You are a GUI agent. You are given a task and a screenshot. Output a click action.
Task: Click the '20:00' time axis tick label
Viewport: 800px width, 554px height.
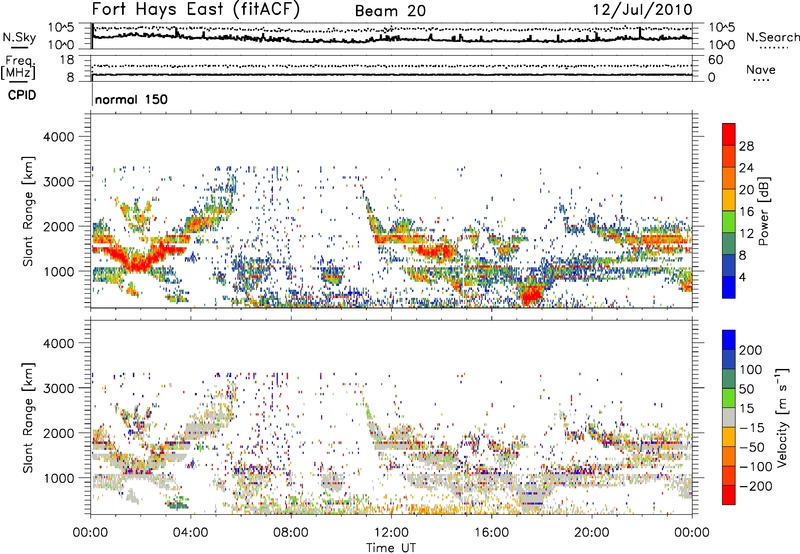(x=592, y=533)
